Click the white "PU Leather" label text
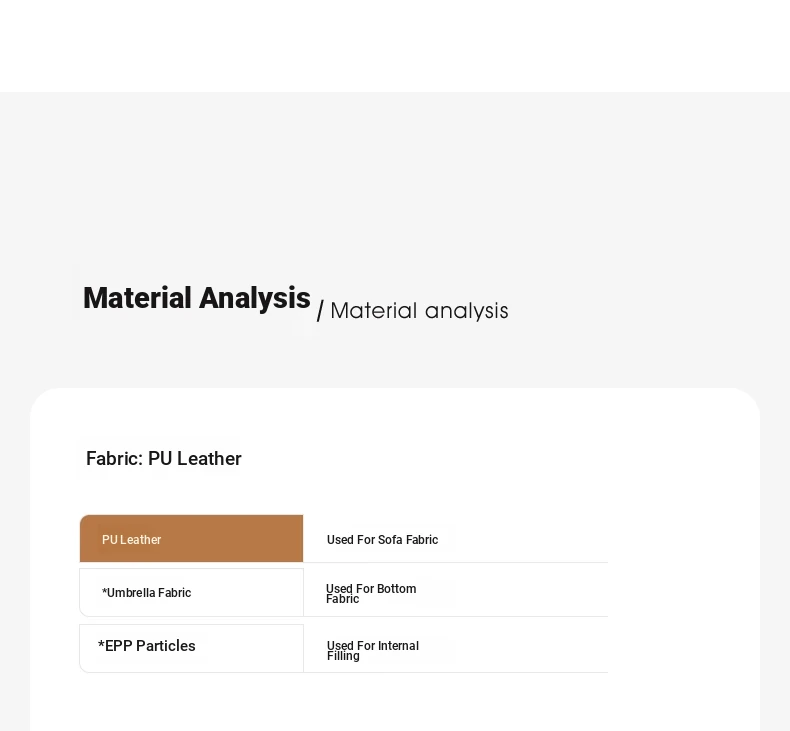The width and height of the screenshot is (790, 731). (x=131, y=540)
